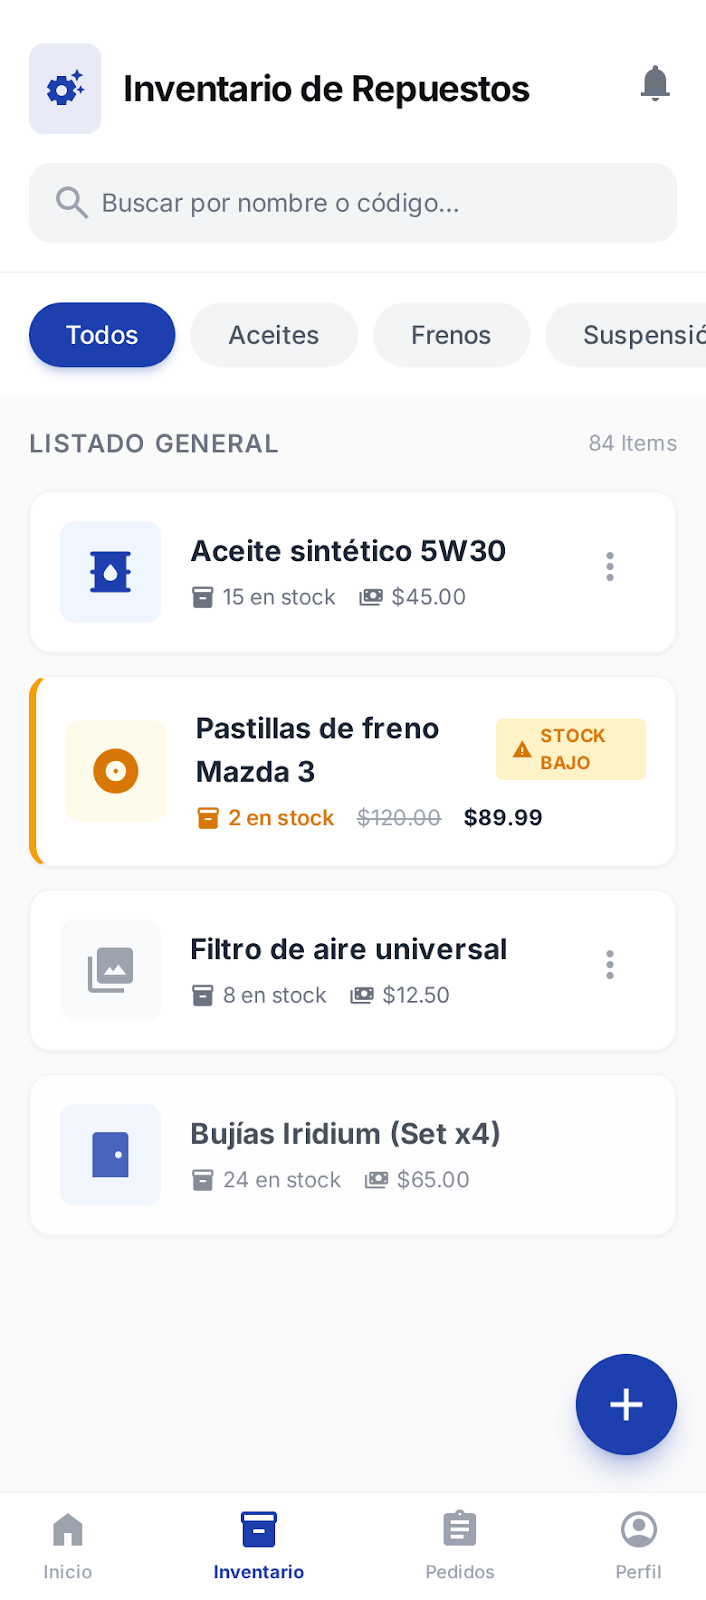Click the STOCK BAJO badge

[570, 749]
